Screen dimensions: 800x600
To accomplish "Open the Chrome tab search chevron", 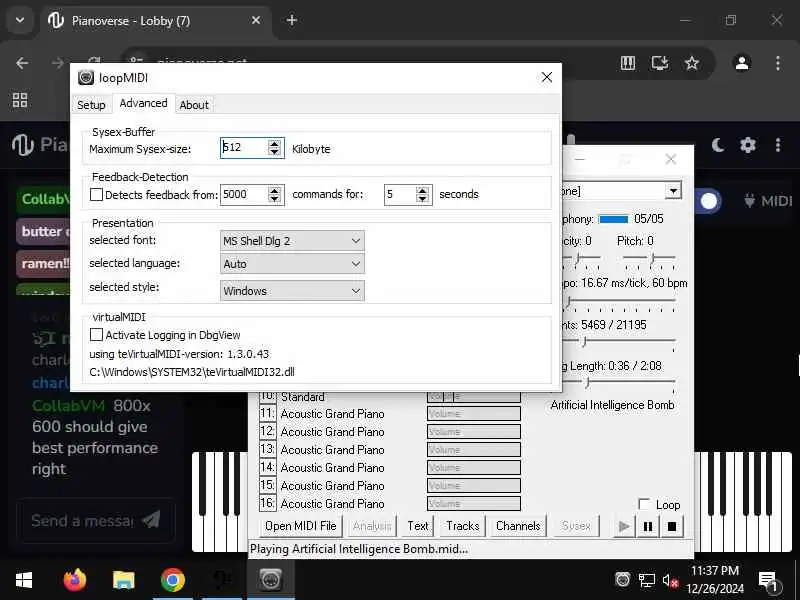I will (x=20, y=20).
